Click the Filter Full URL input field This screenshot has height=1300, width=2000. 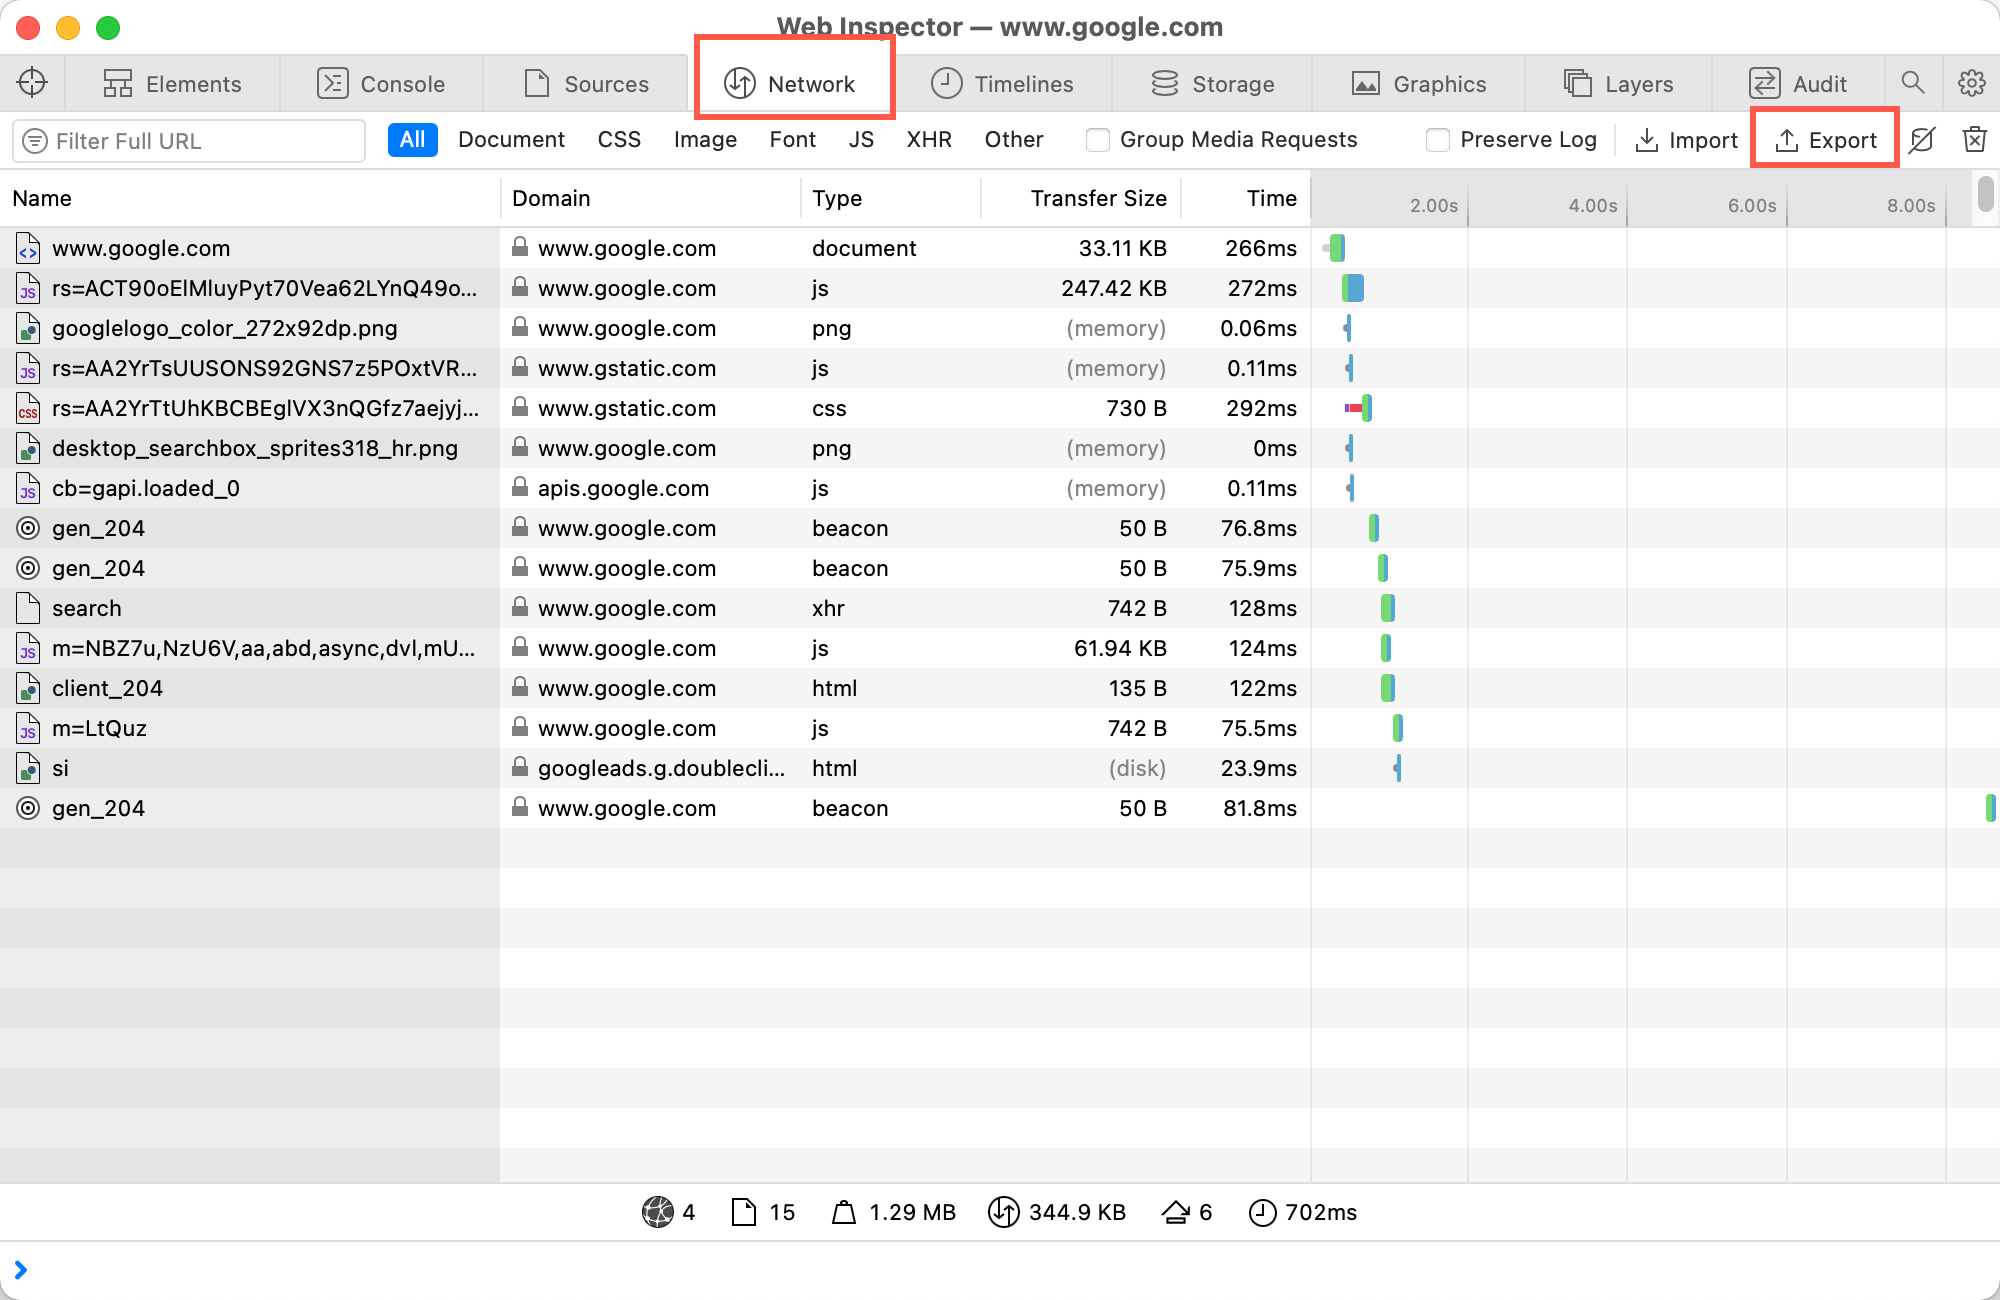coord(187,140)
